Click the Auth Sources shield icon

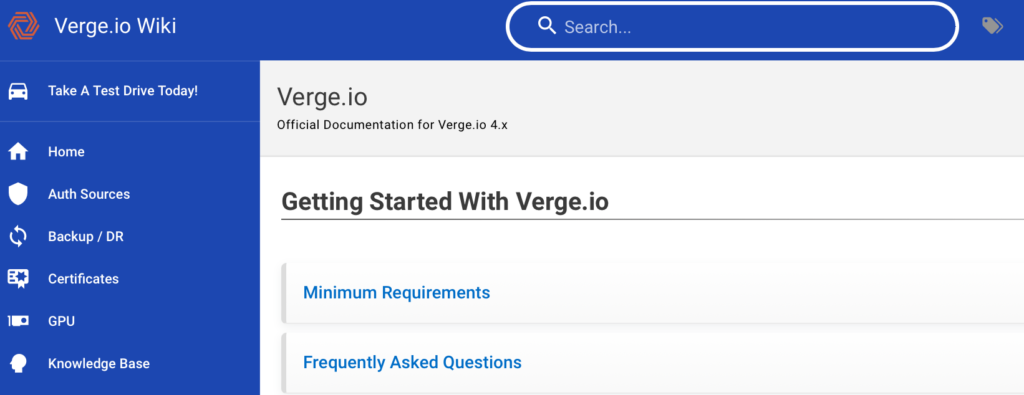click(18, 194)
